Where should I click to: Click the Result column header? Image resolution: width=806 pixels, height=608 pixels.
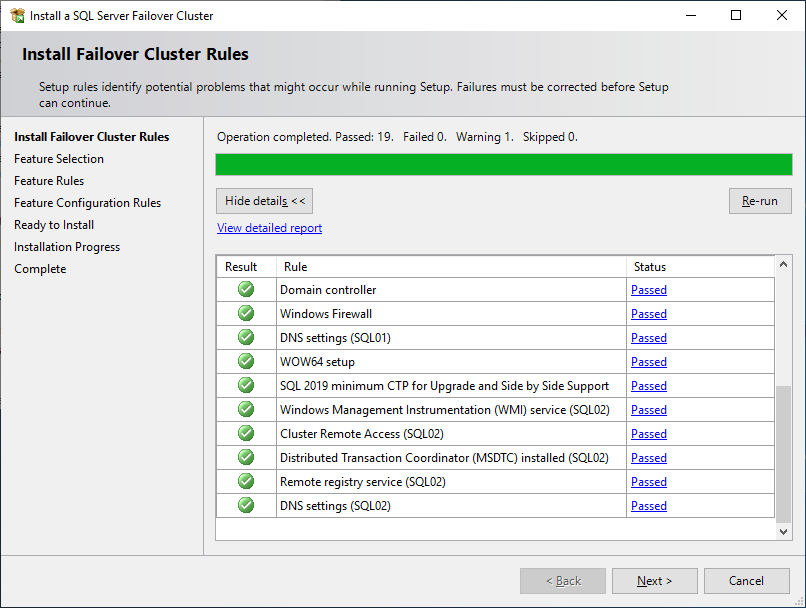click(x=246, y=267)
